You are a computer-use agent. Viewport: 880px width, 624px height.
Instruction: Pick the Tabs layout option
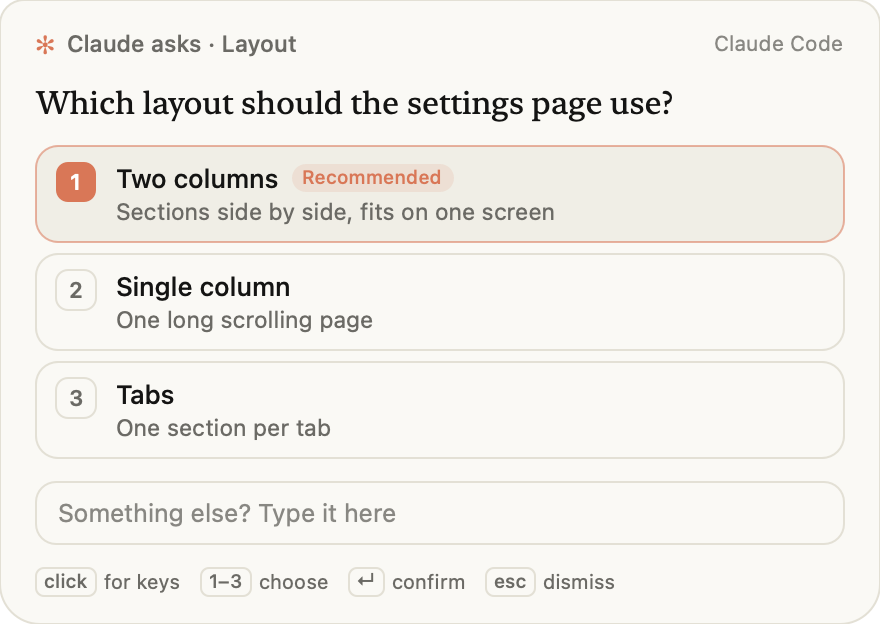[x=440, y=410]
